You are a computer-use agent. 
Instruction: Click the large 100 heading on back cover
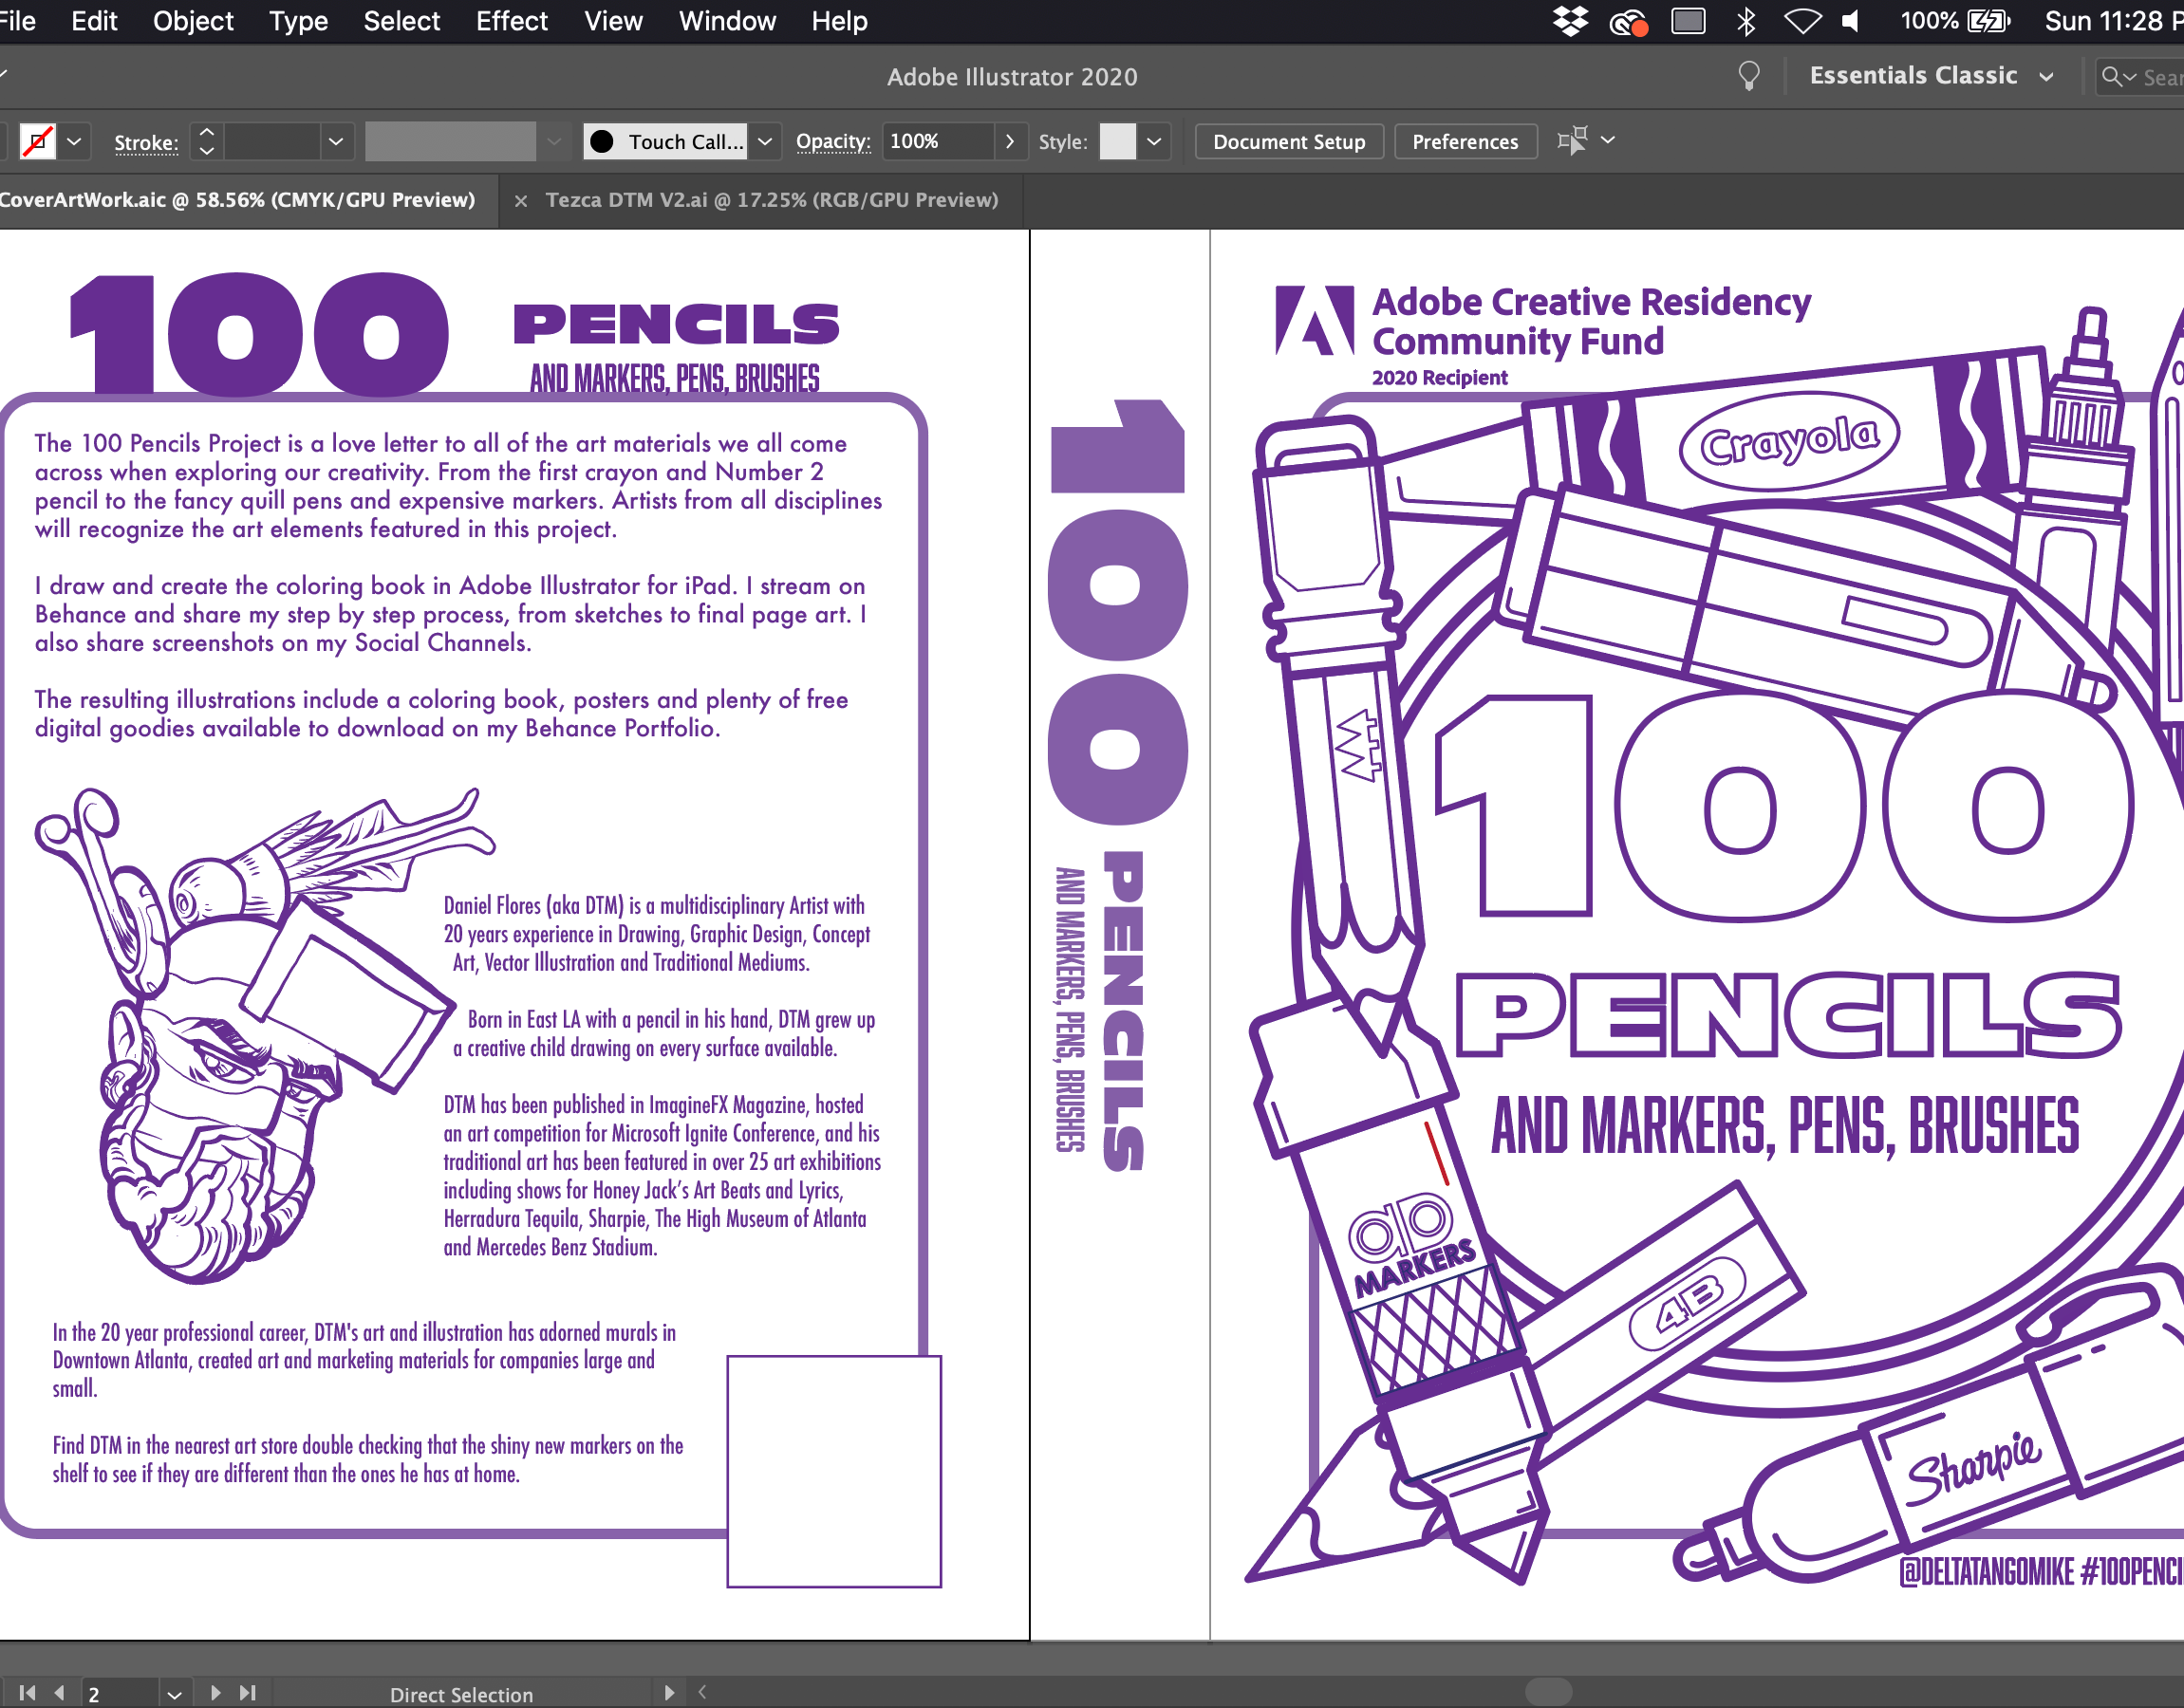click(259, 334)
